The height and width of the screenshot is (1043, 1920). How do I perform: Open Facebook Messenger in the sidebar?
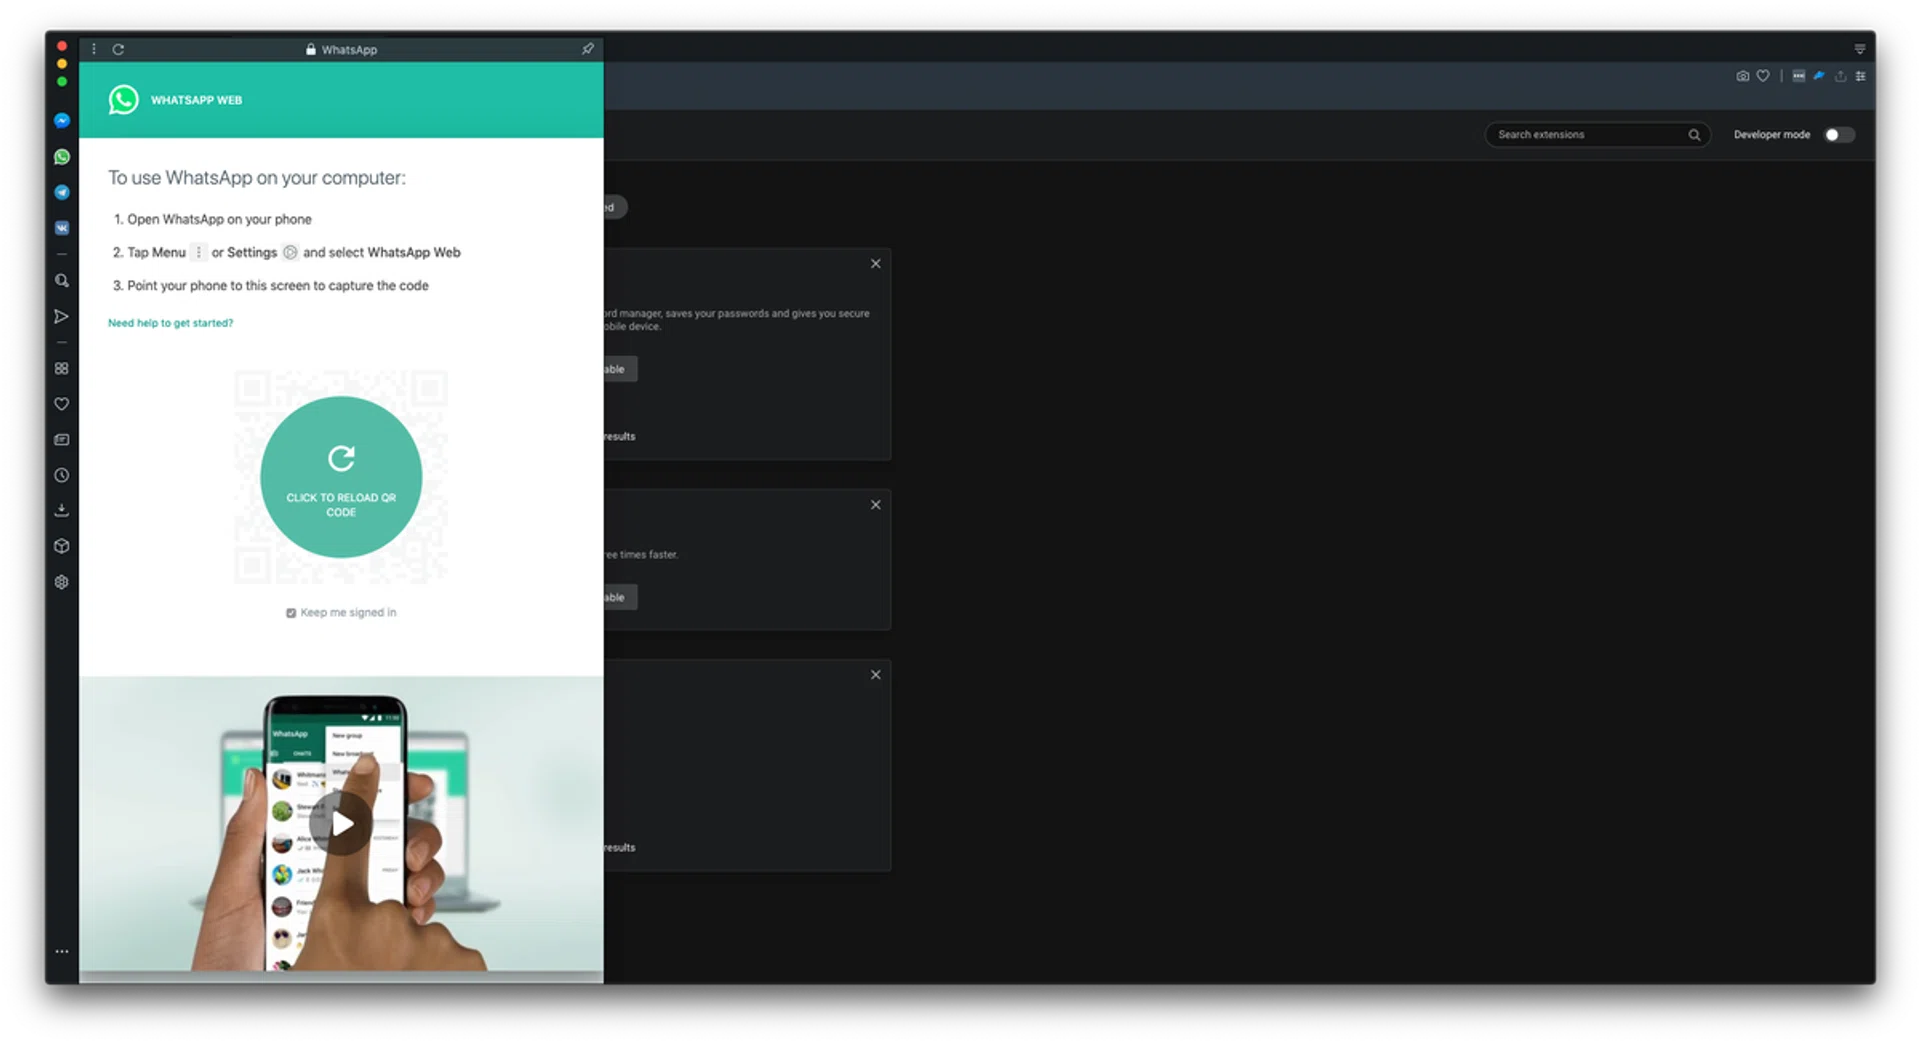coord(62,121)
